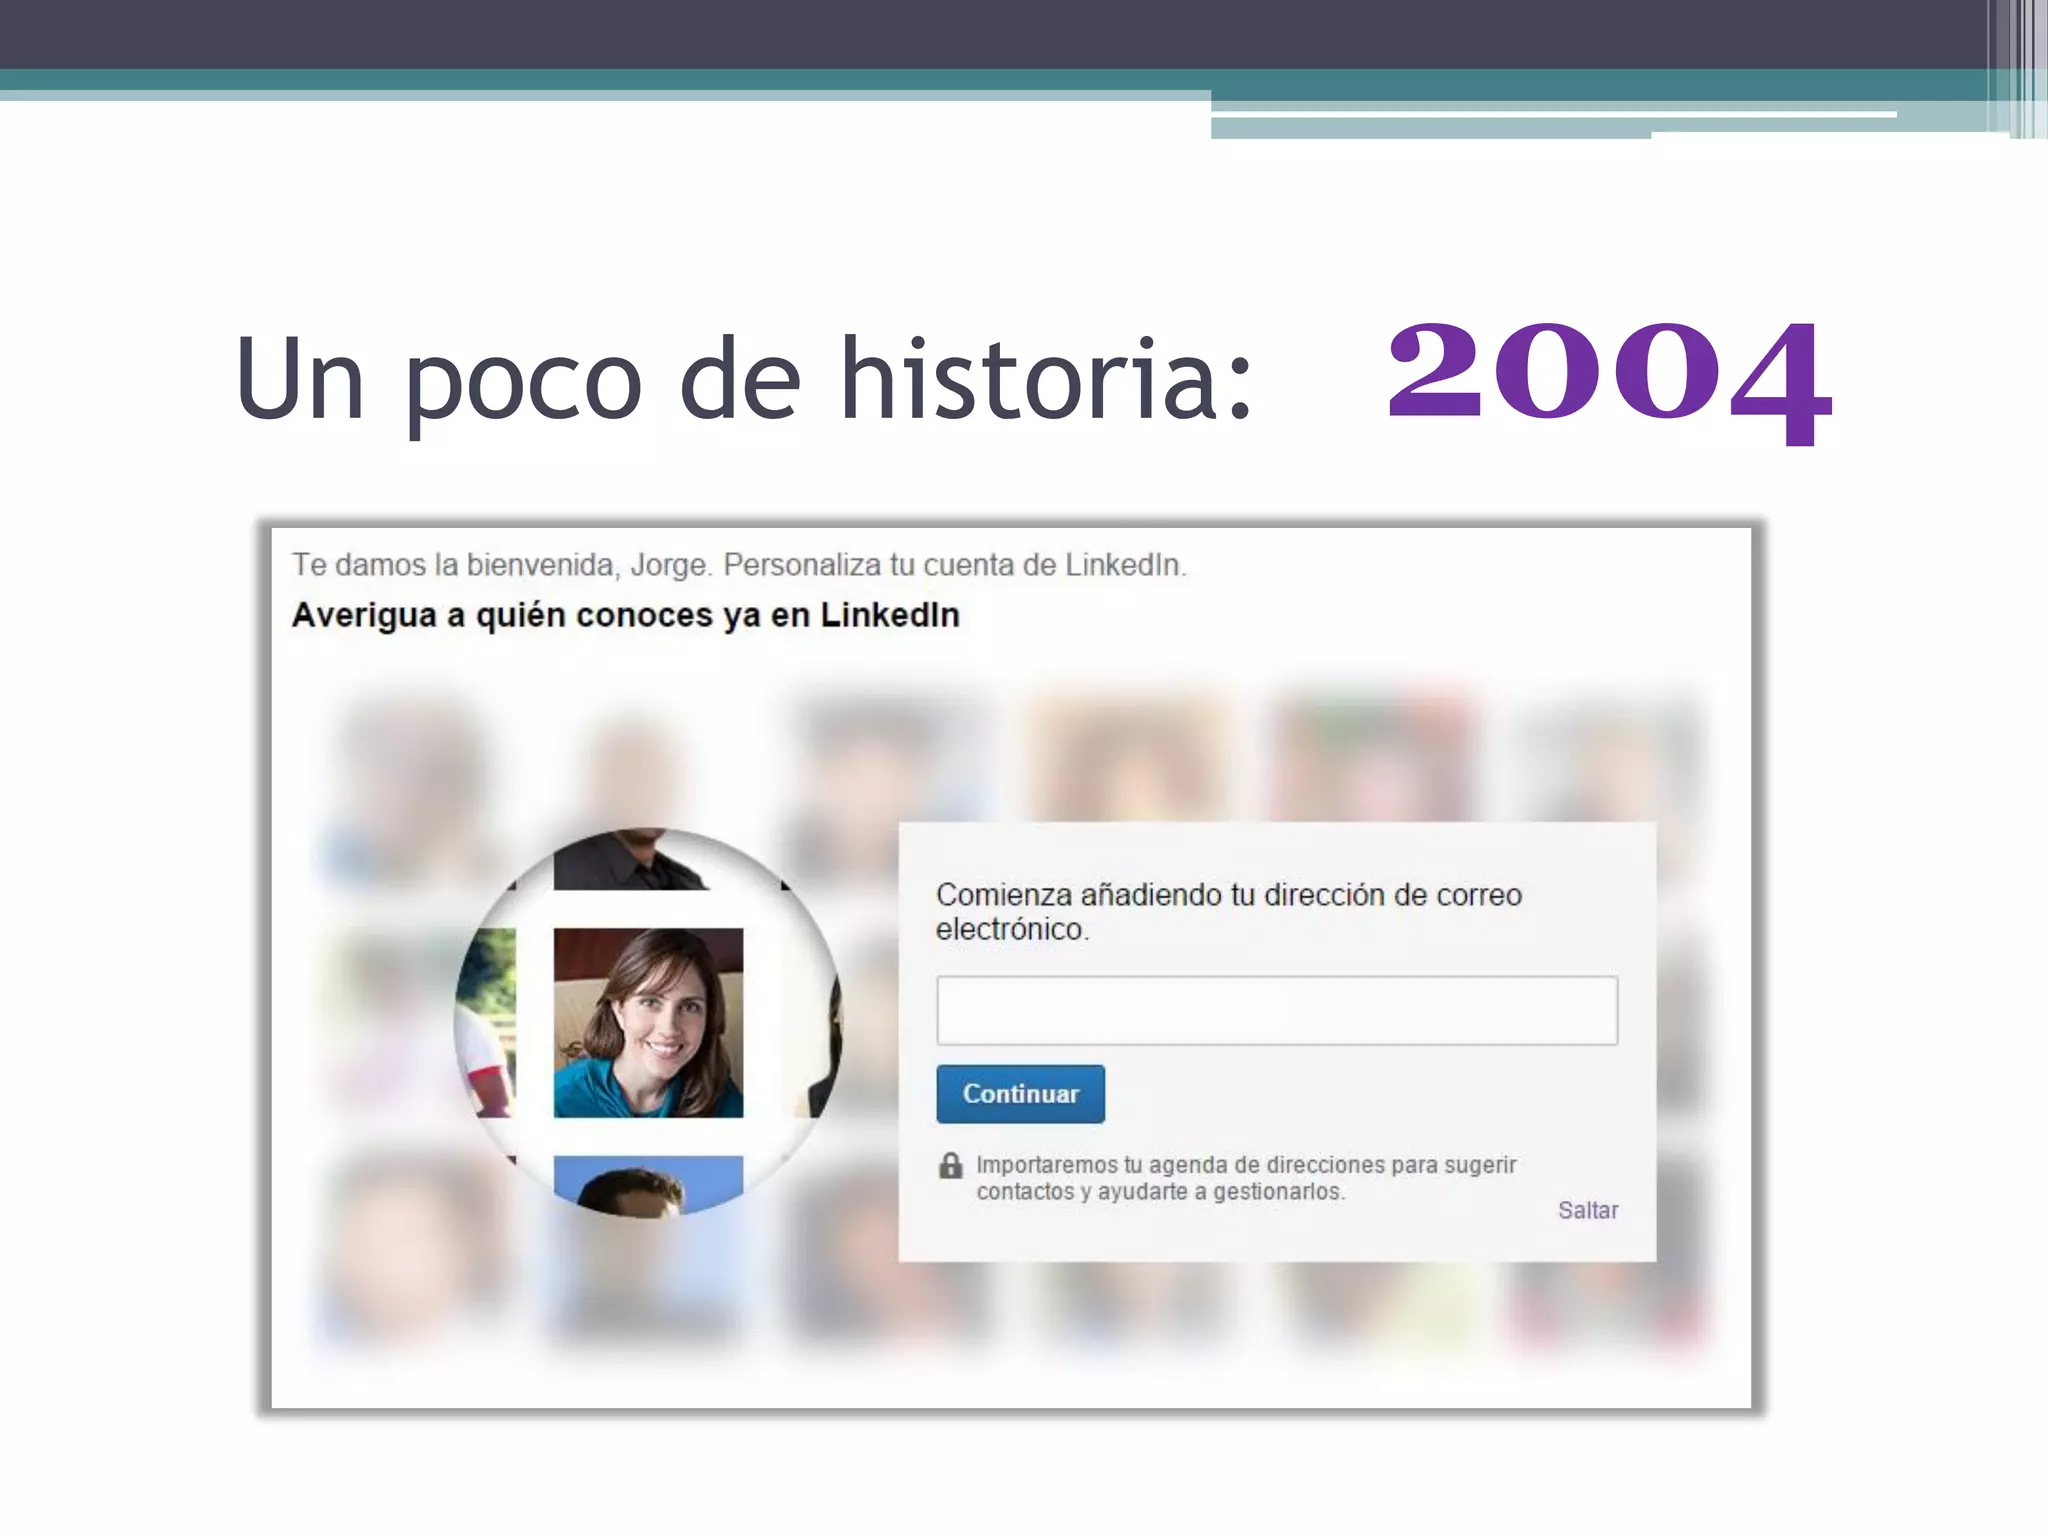2048x1536 pixels.
Task: Click the man photo on blue background
Action: [648, 1185]
